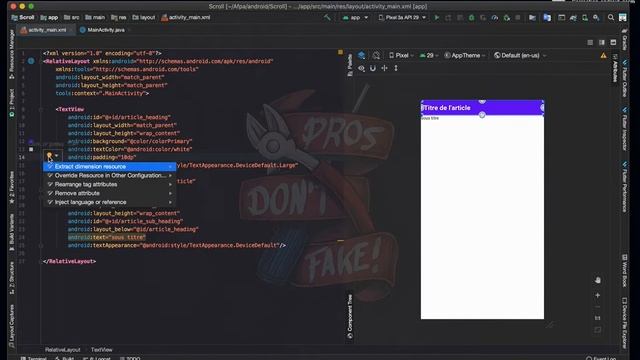Click the Apply Changes rerun icon
The width and height of the screenshot is (640, 360).
[x=448, y=18]
